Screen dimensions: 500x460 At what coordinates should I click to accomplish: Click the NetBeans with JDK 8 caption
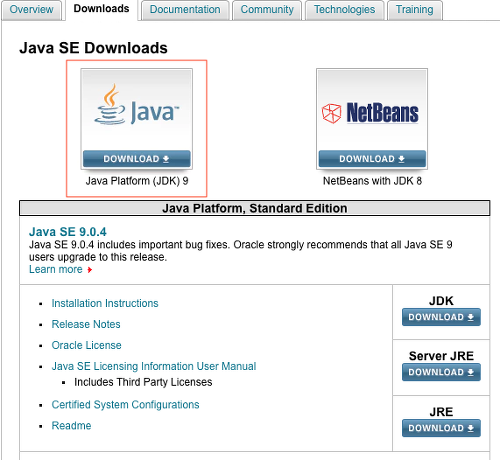(x=372, y=181)
